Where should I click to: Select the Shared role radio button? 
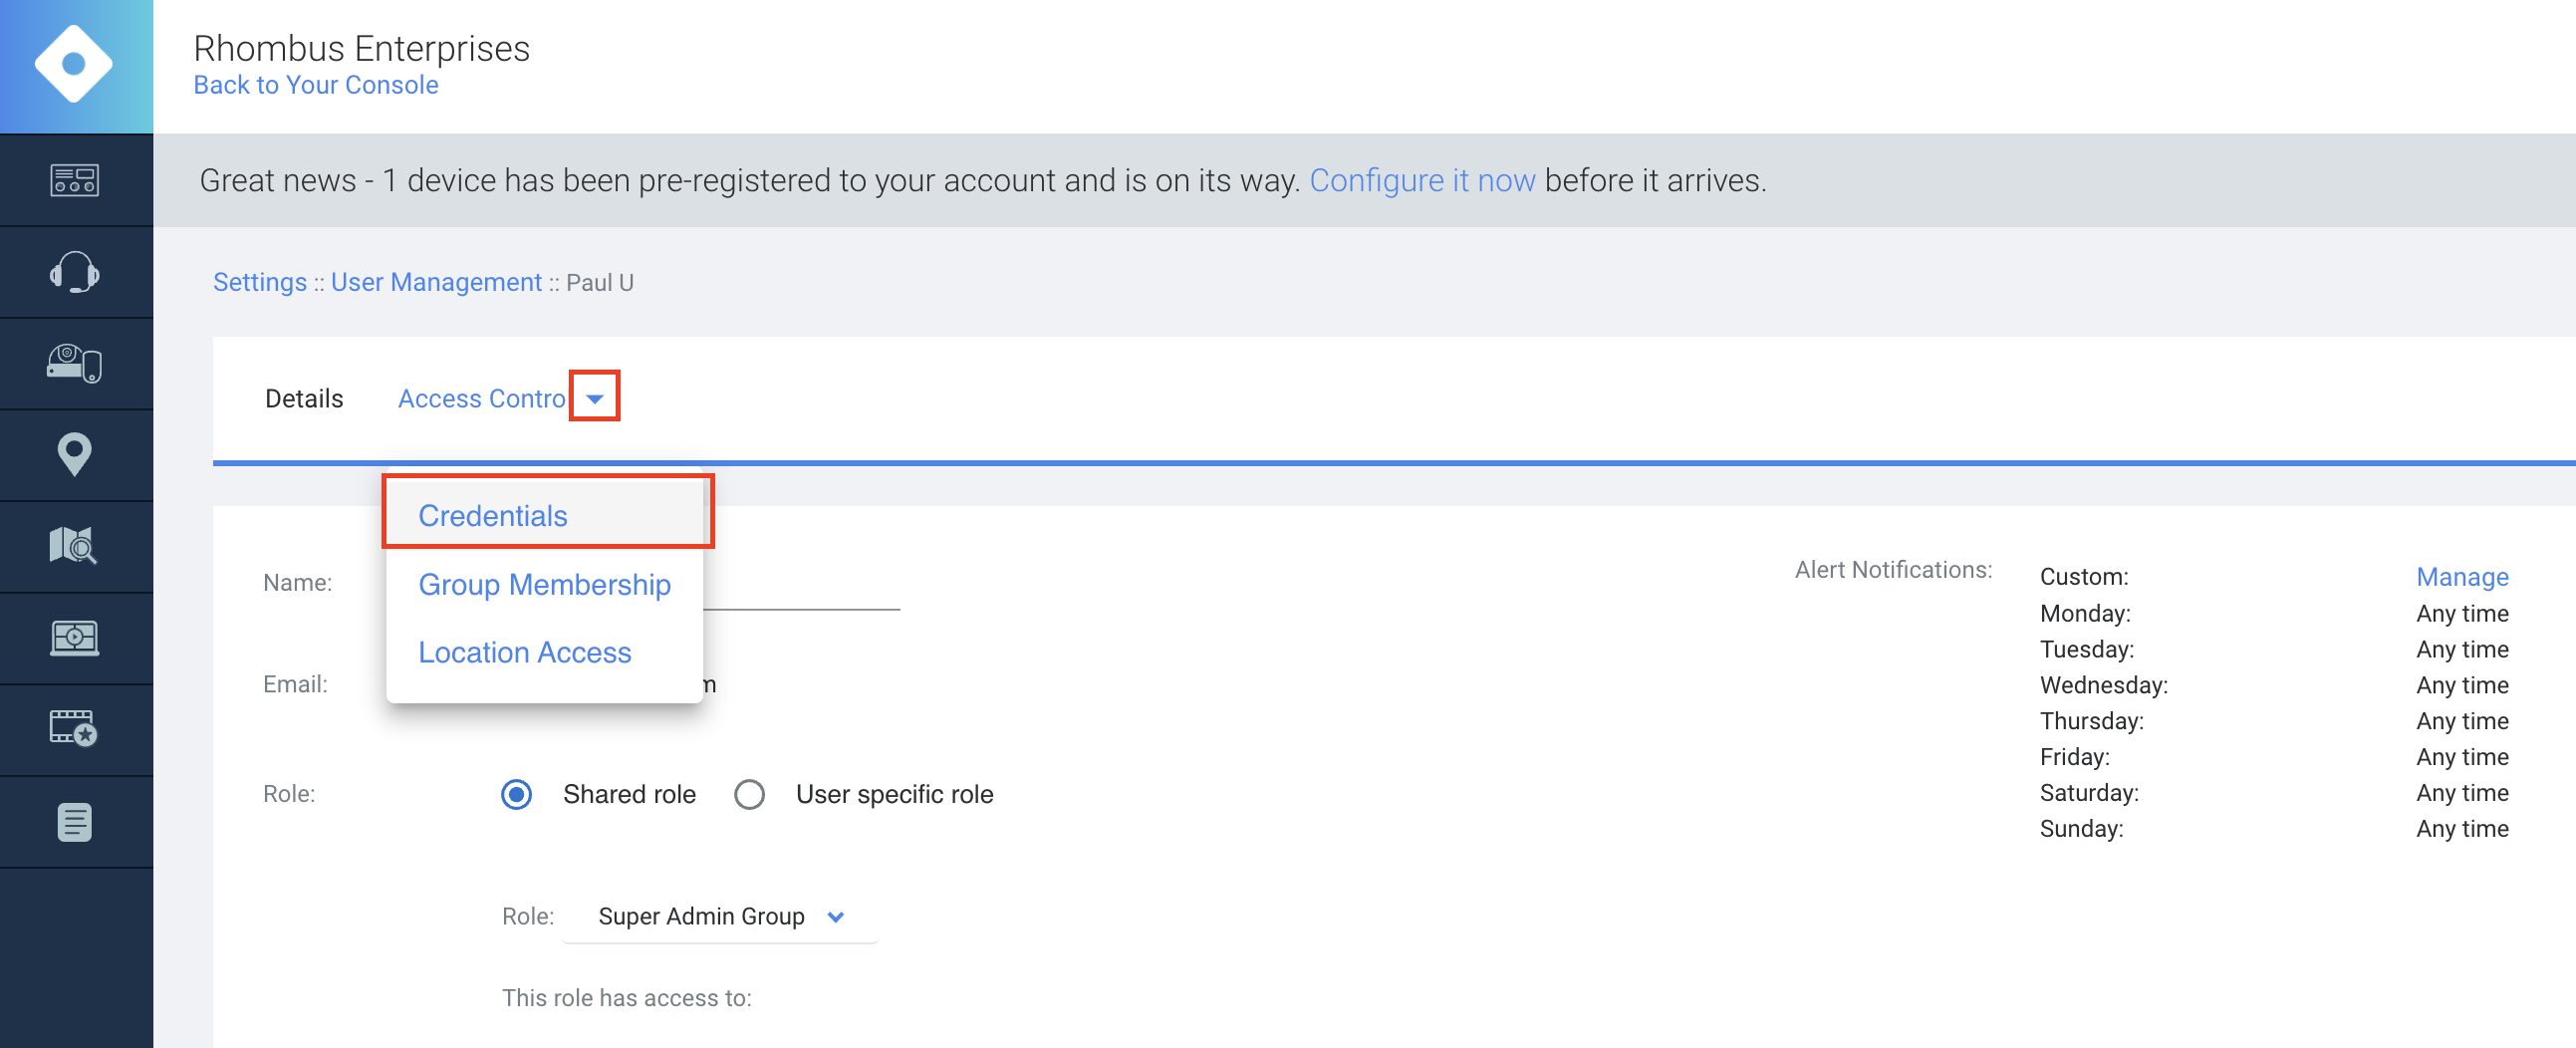(x=516, y=794)
